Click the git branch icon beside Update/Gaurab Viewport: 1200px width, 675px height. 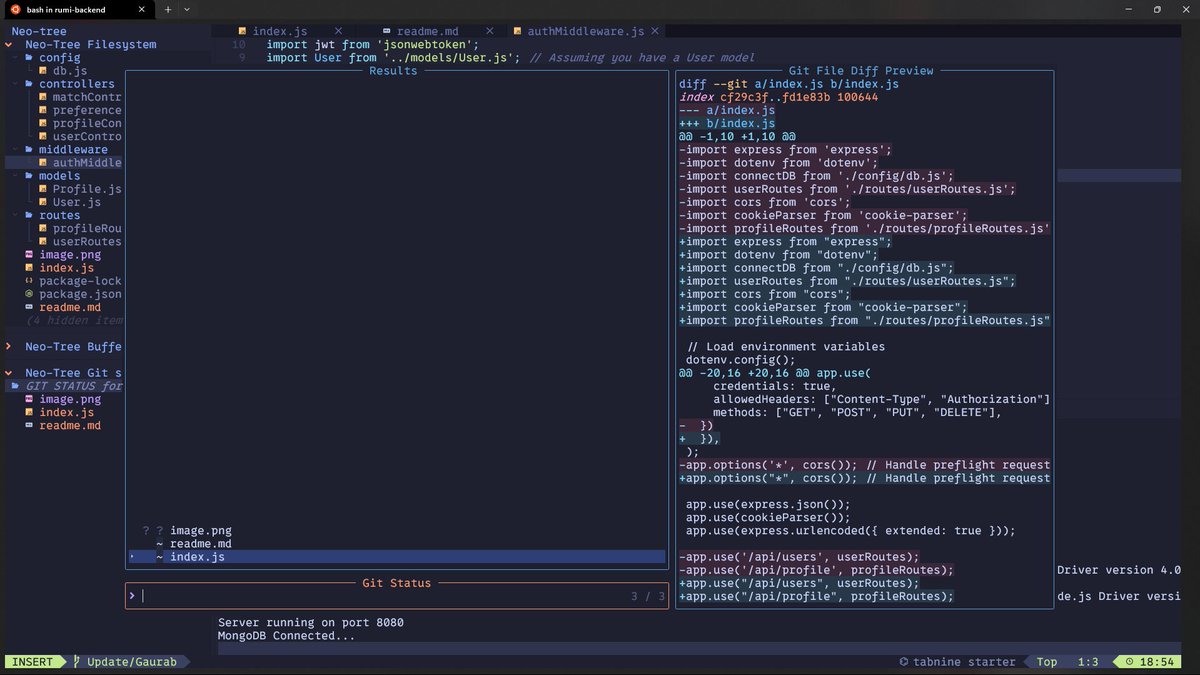(76, 662)
